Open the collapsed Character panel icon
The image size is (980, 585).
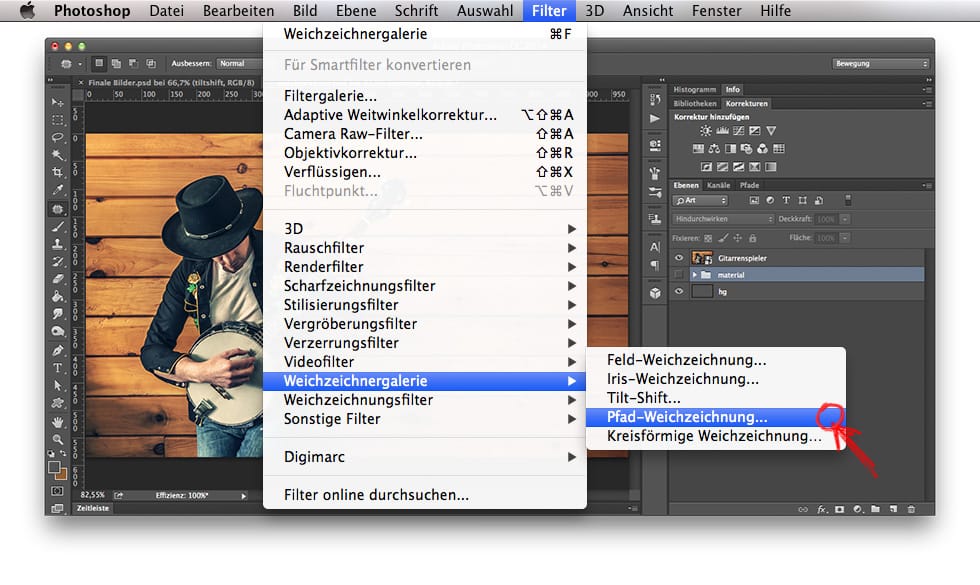(655, 247)
